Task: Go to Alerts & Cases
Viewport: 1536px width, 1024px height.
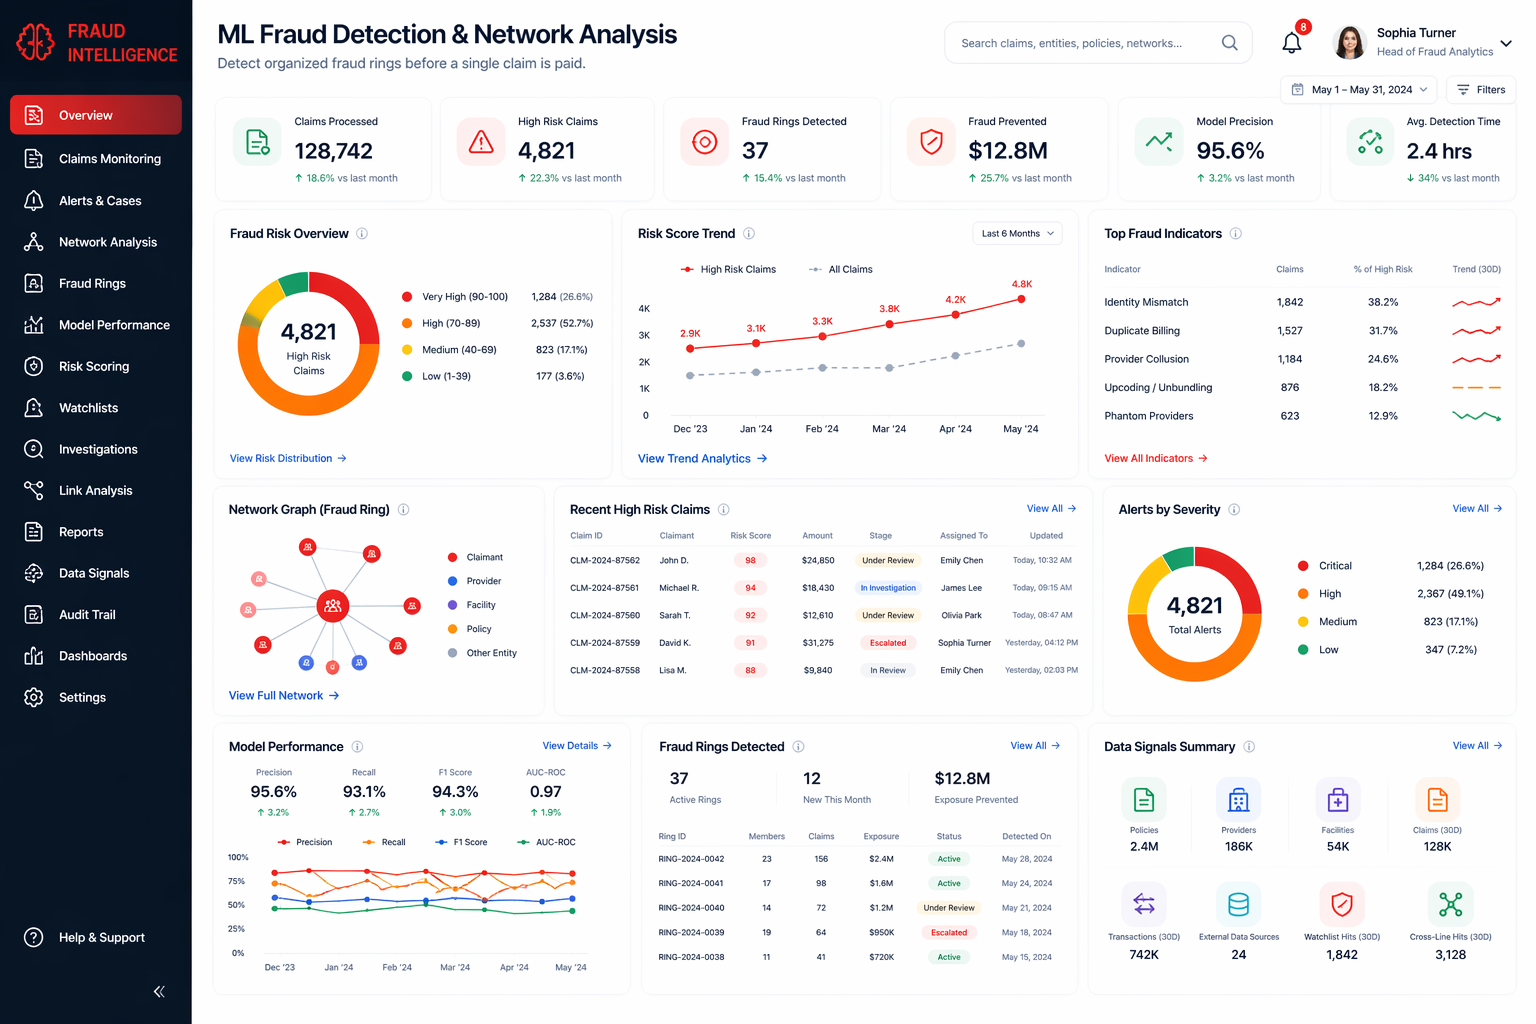Action: point(96,201)
